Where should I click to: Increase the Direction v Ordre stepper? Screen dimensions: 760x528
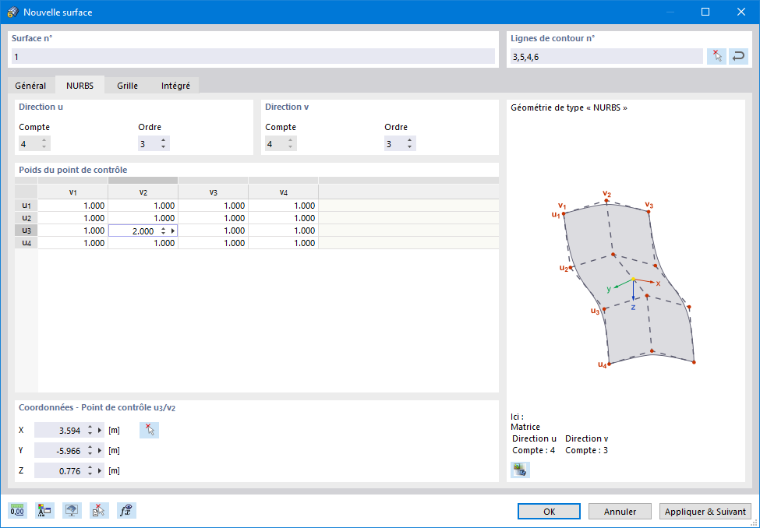pyautogui.click(x=410, y=141)
